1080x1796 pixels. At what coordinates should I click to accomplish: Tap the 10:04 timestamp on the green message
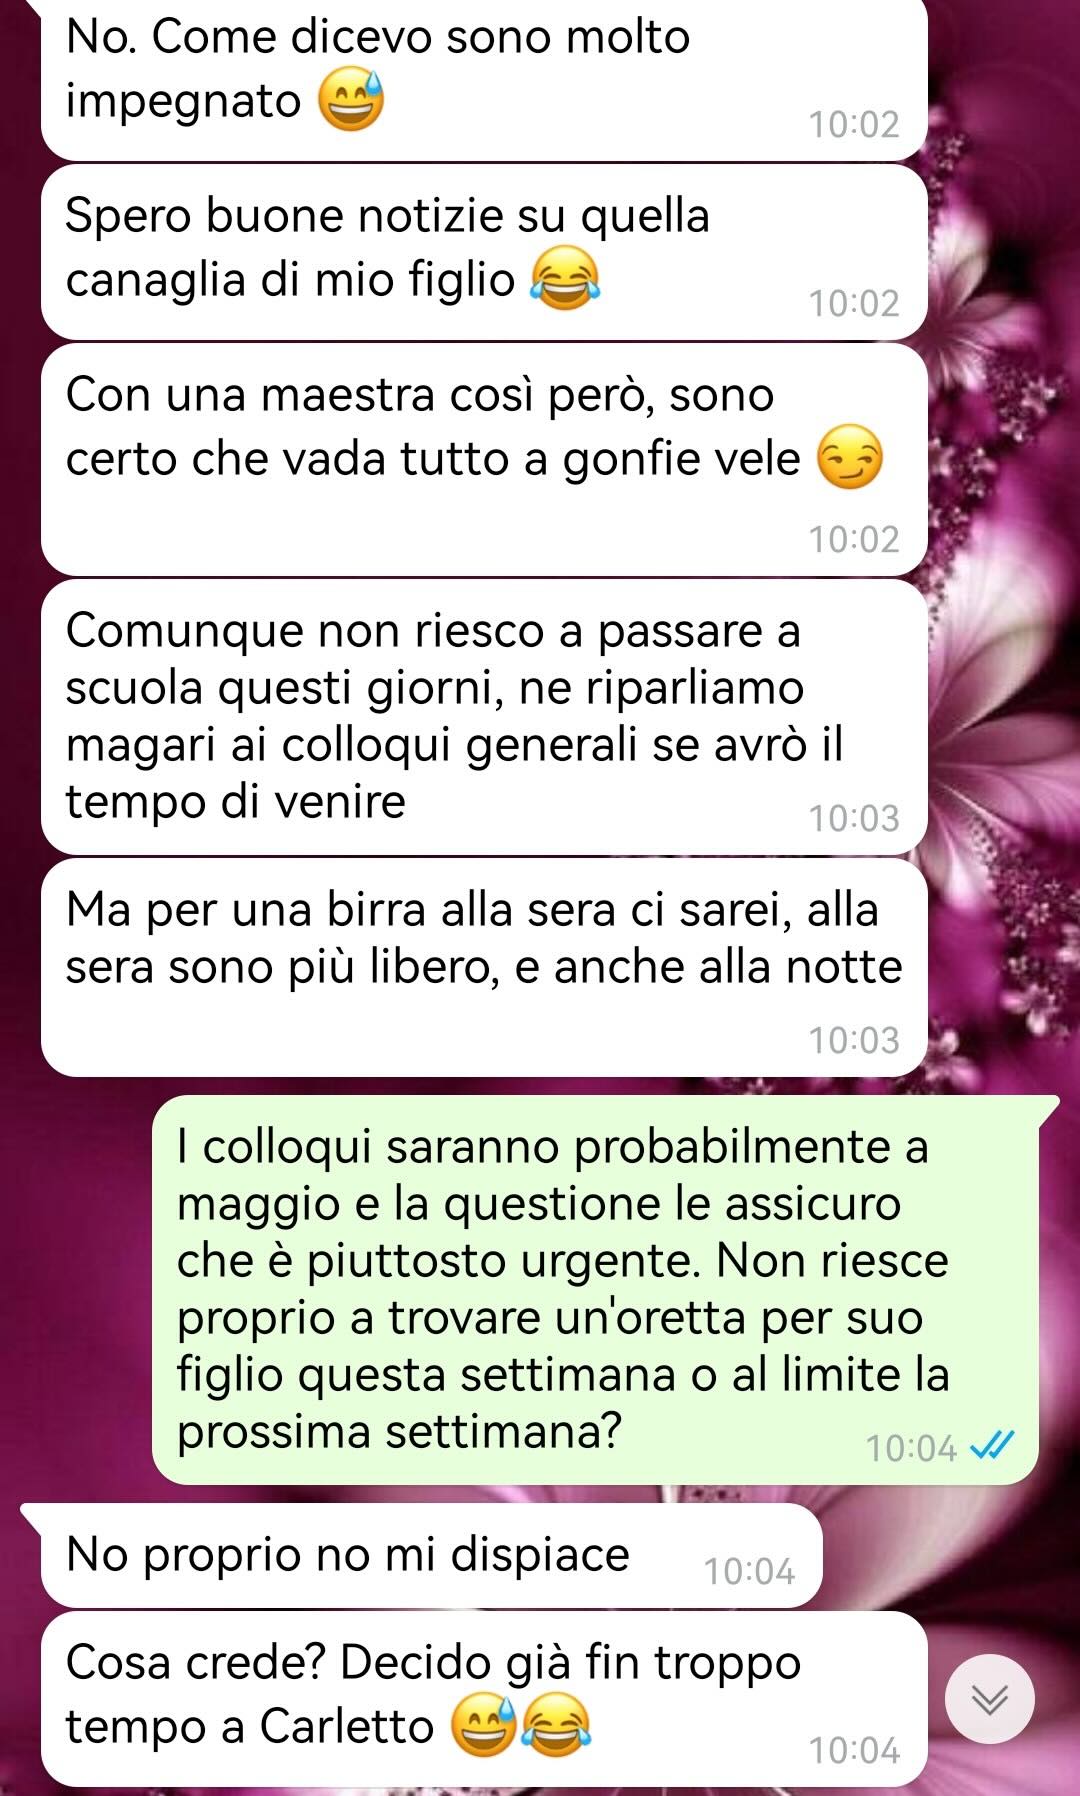coord(911,1448)
